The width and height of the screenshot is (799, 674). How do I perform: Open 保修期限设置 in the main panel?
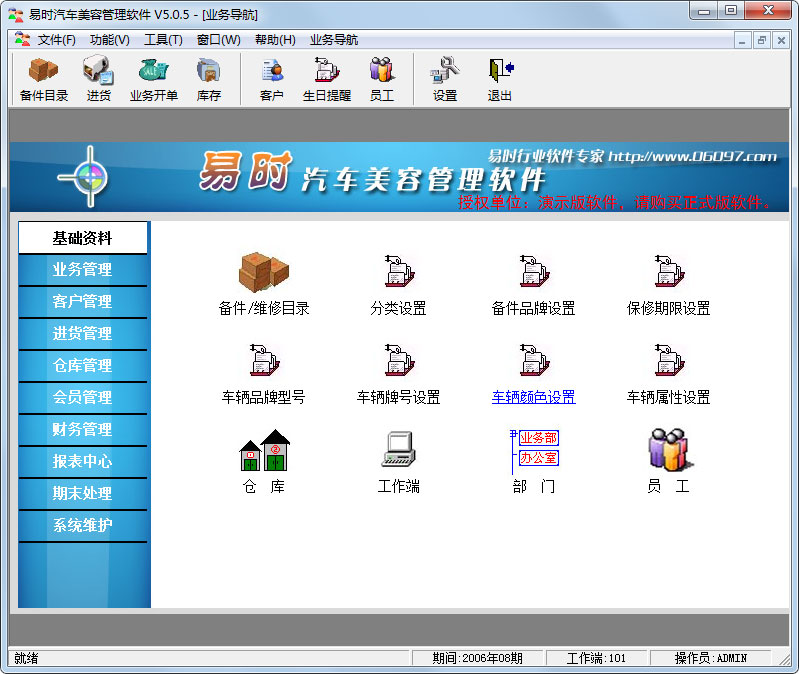(669, 308)
